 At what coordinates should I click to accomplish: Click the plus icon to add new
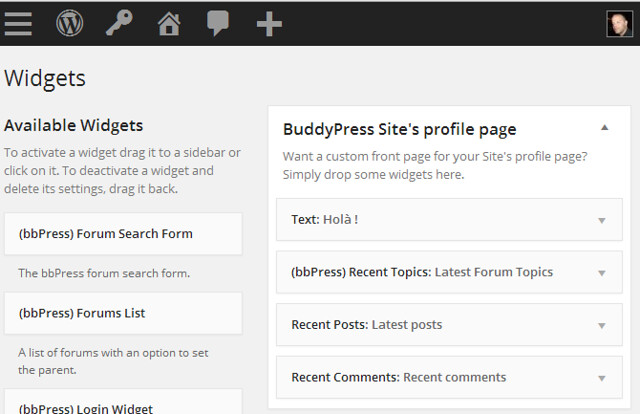click(269, 24)
